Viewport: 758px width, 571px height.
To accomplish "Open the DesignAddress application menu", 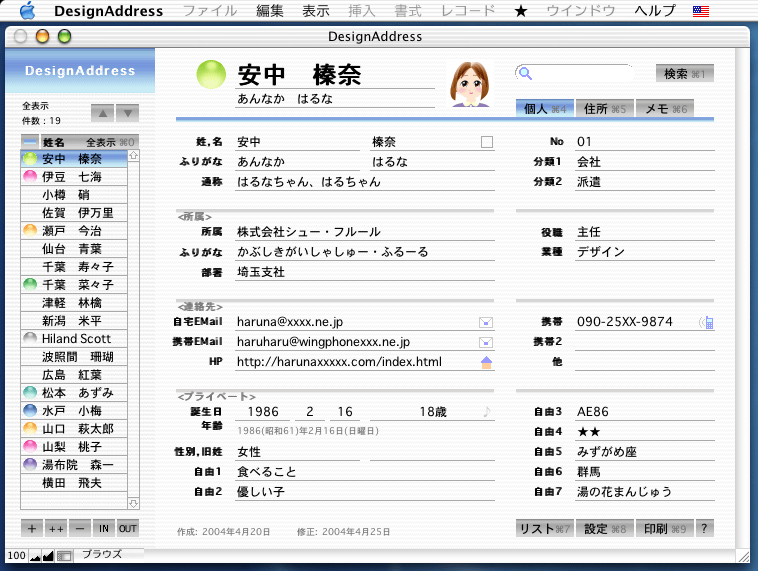I will (108, 11).
